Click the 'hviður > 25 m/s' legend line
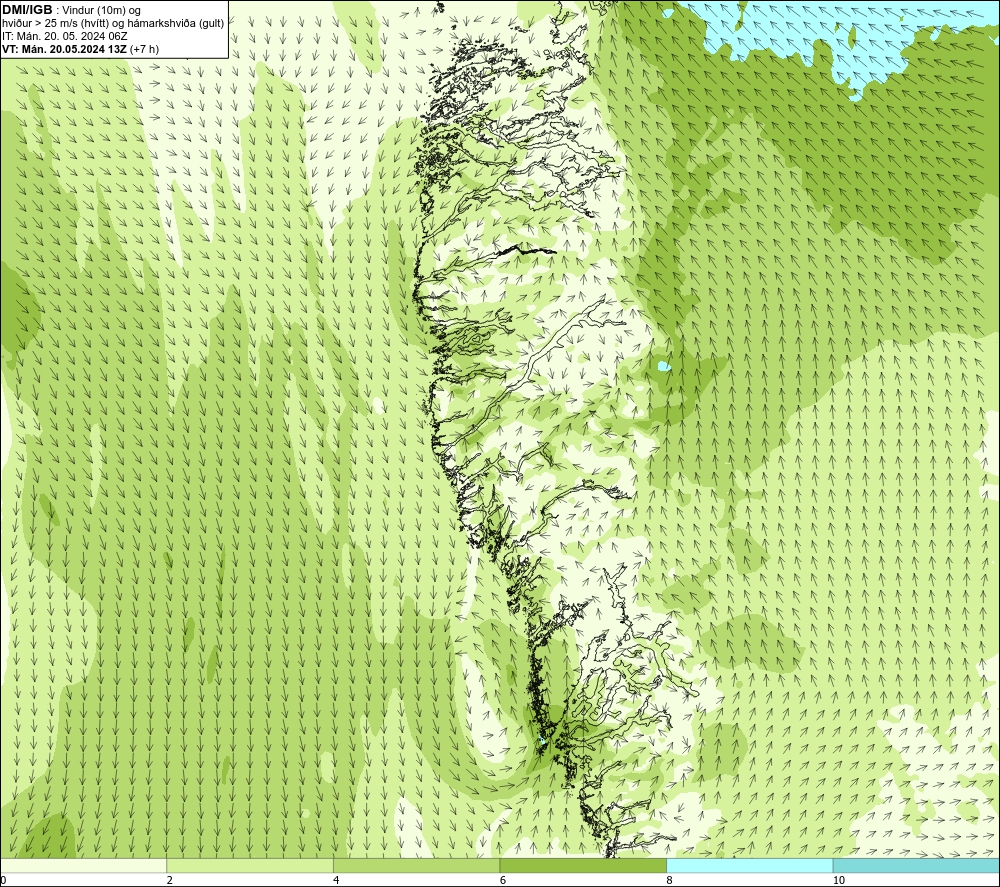 (x=113, y=24)
